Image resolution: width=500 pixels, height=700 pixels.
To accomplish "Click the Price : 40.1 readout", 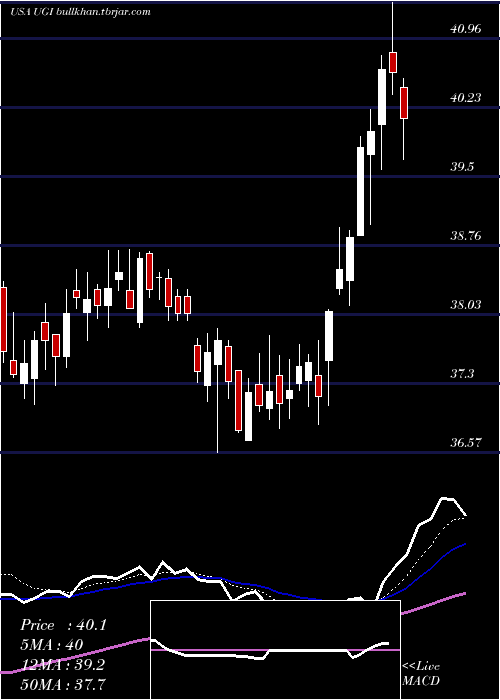I will (x=63, y=625).
